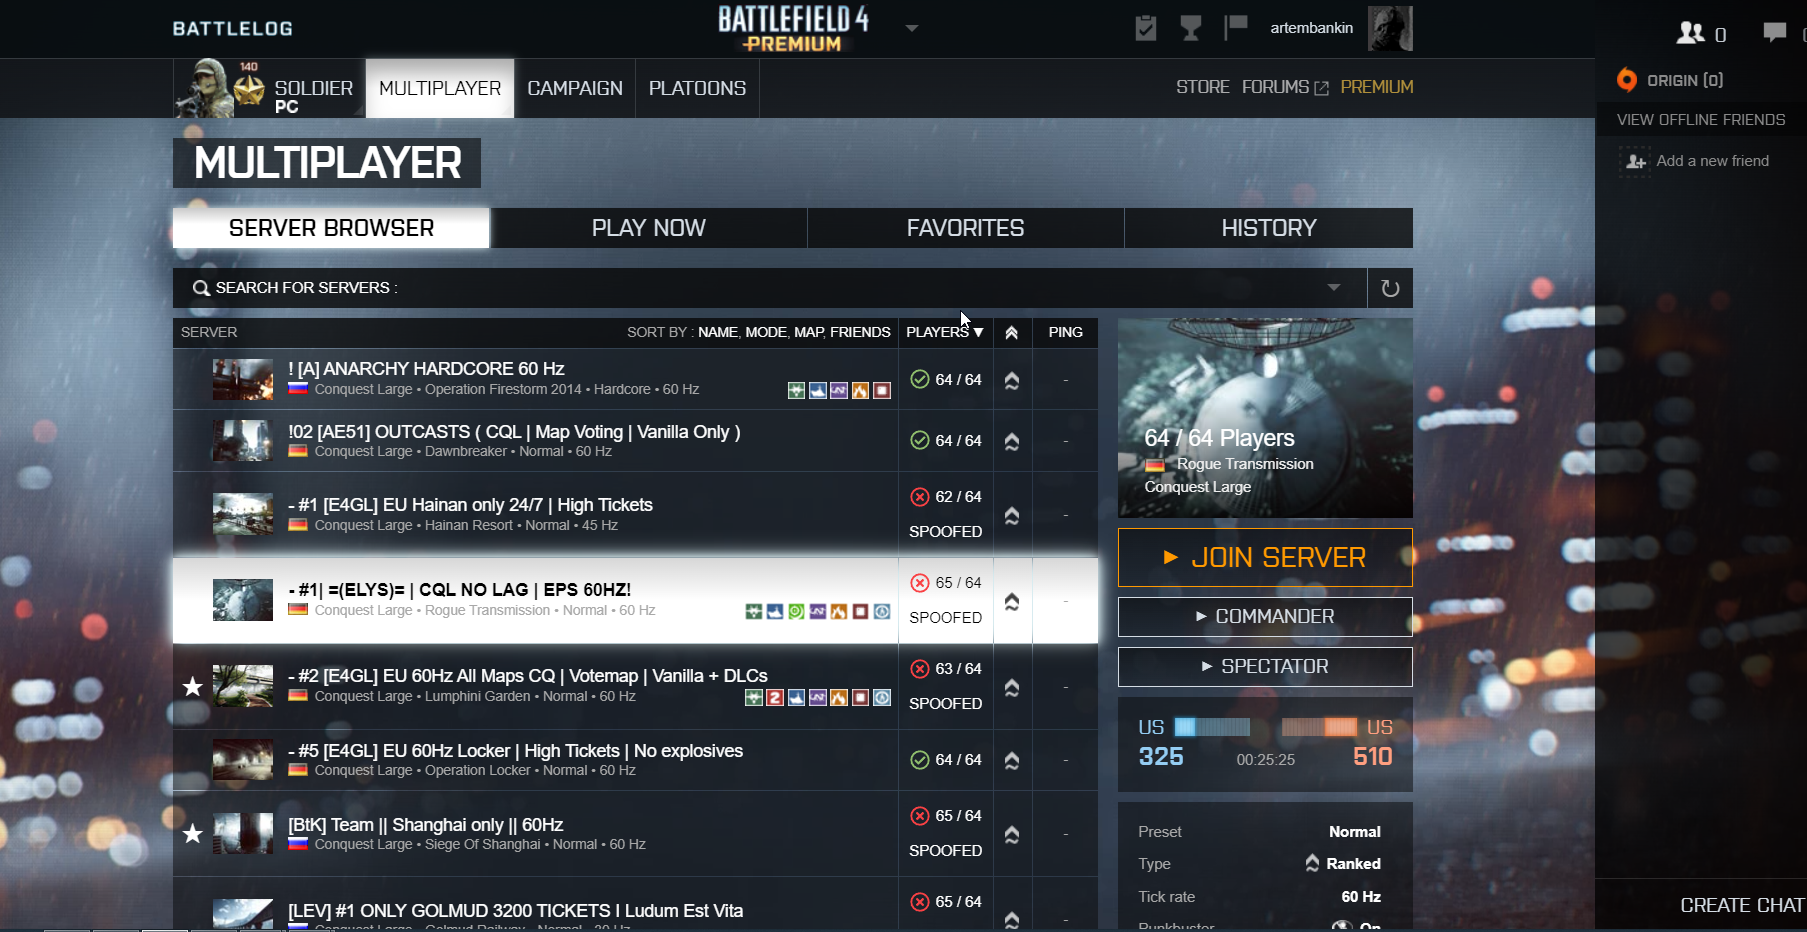Screen dimensions: 1807x932
Task: Open artembankin profile avatar
Action: click(1390, 28)
